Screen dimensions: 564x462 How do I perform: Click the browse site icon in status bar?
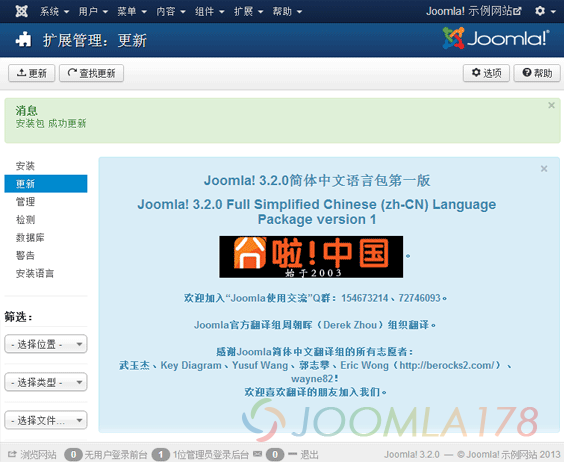coord(12,454)
